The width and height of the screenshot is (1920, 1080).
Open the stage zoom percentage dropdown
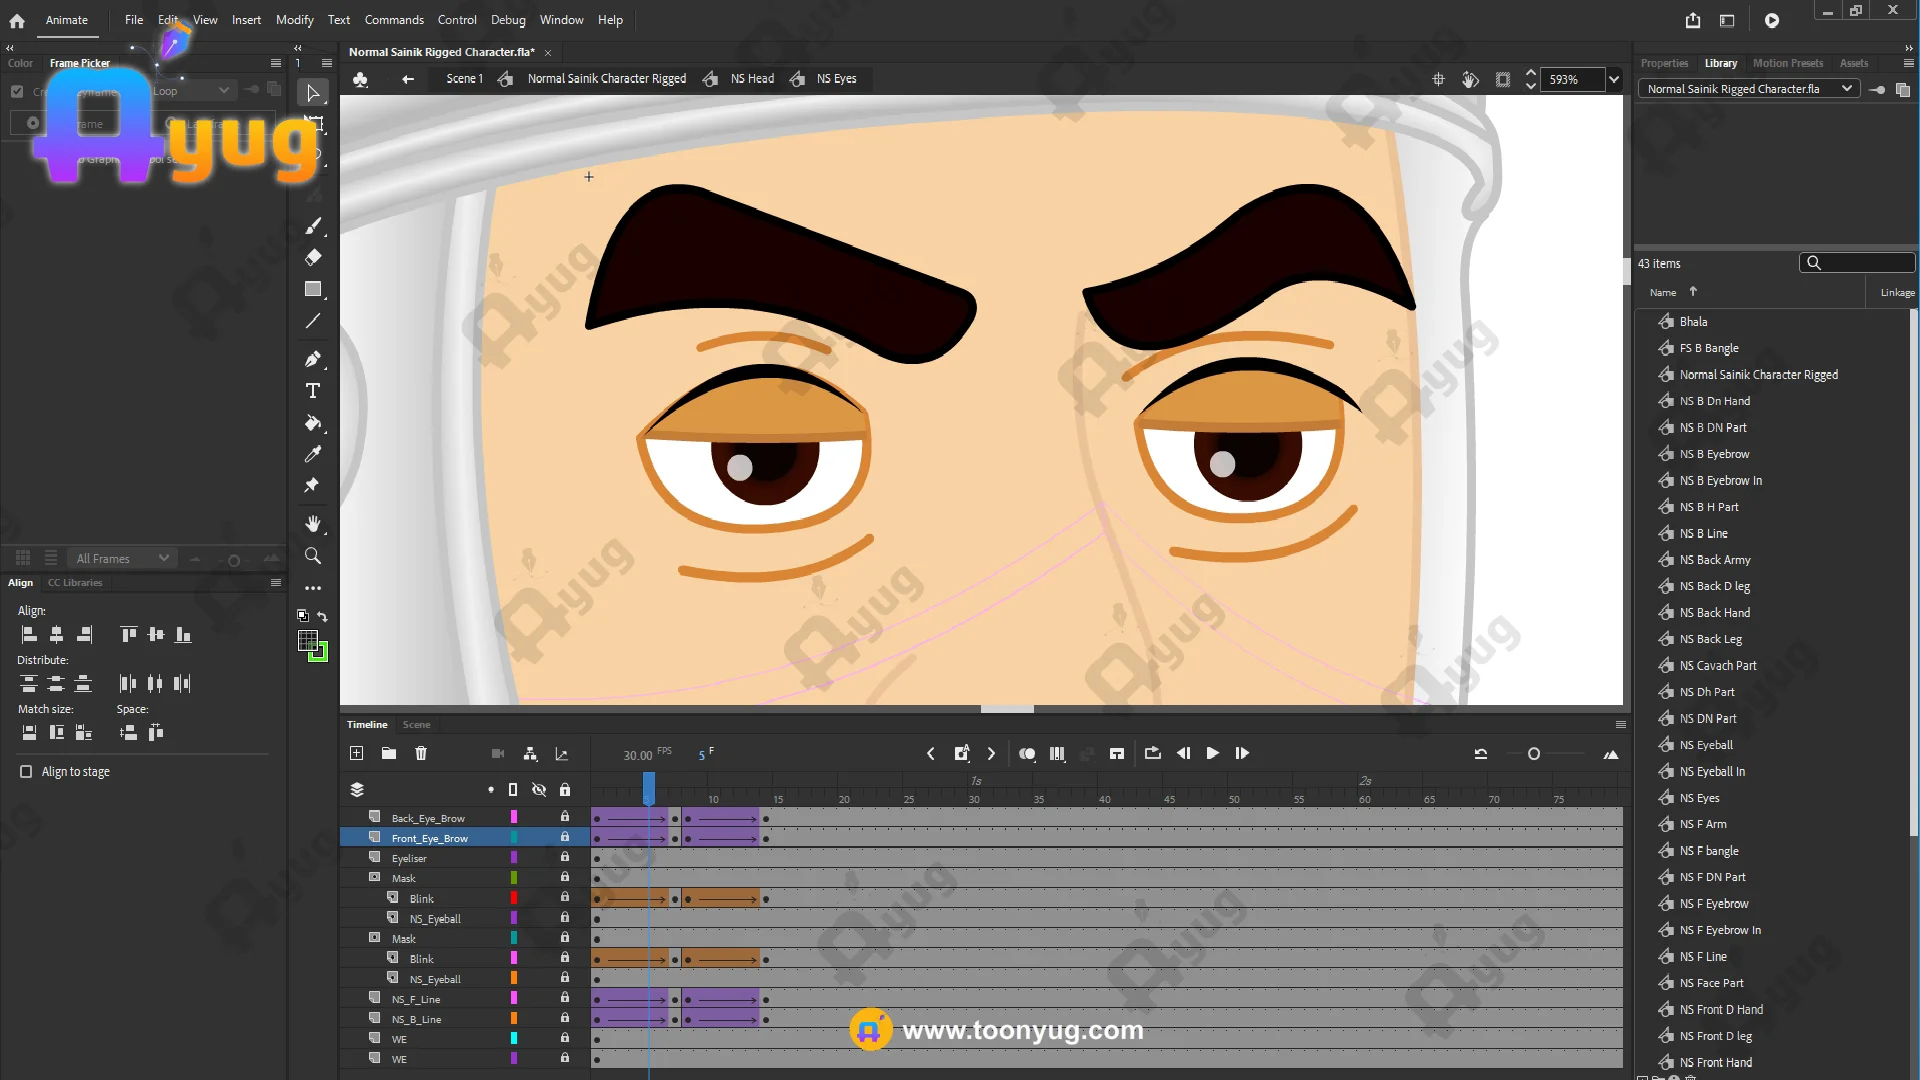click(x=1613, y=79)
